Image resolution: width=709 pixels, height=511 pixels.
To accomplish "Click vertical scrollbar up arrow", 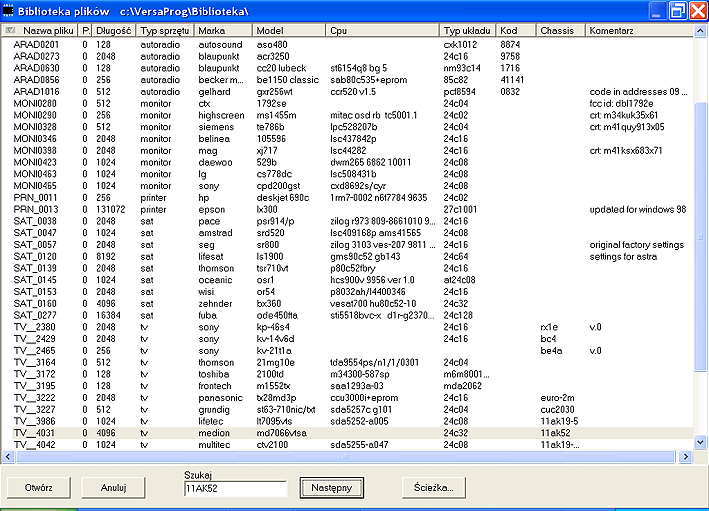I will [700, 31].
